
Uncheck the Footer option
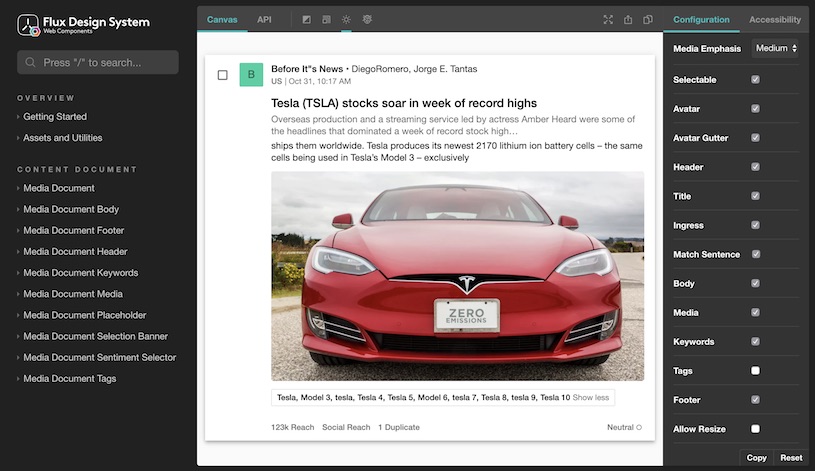pyautogui.click(x=755, y=400)
